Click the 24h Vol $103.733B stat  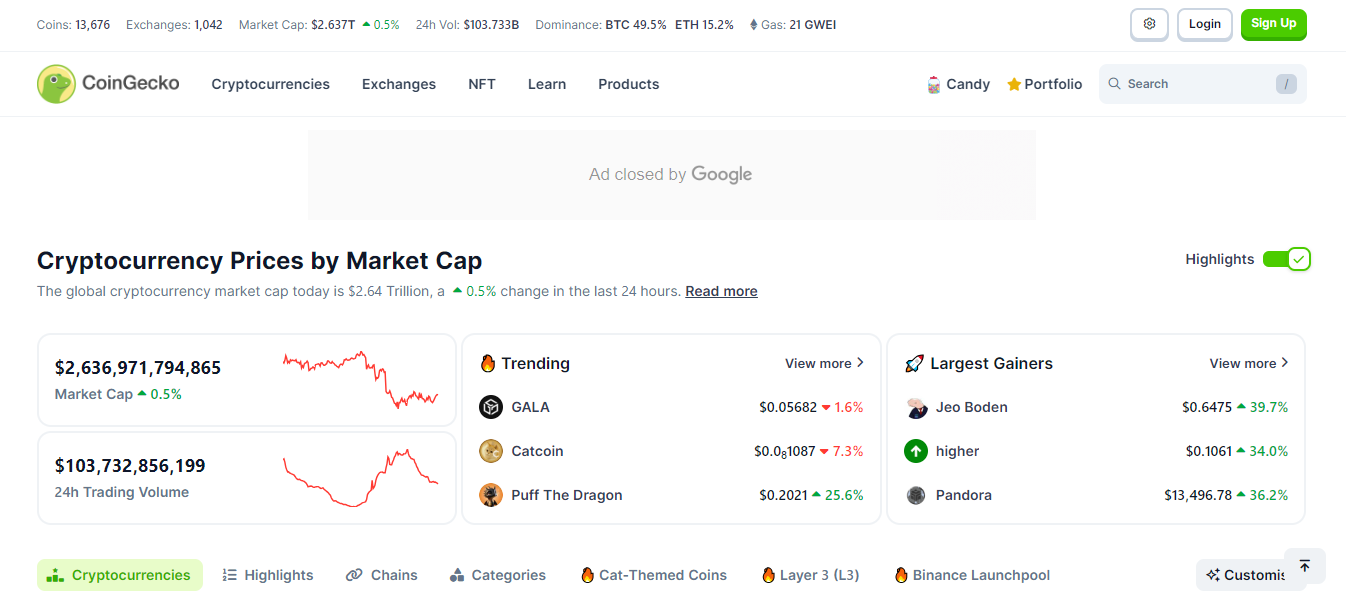point(467,24)
